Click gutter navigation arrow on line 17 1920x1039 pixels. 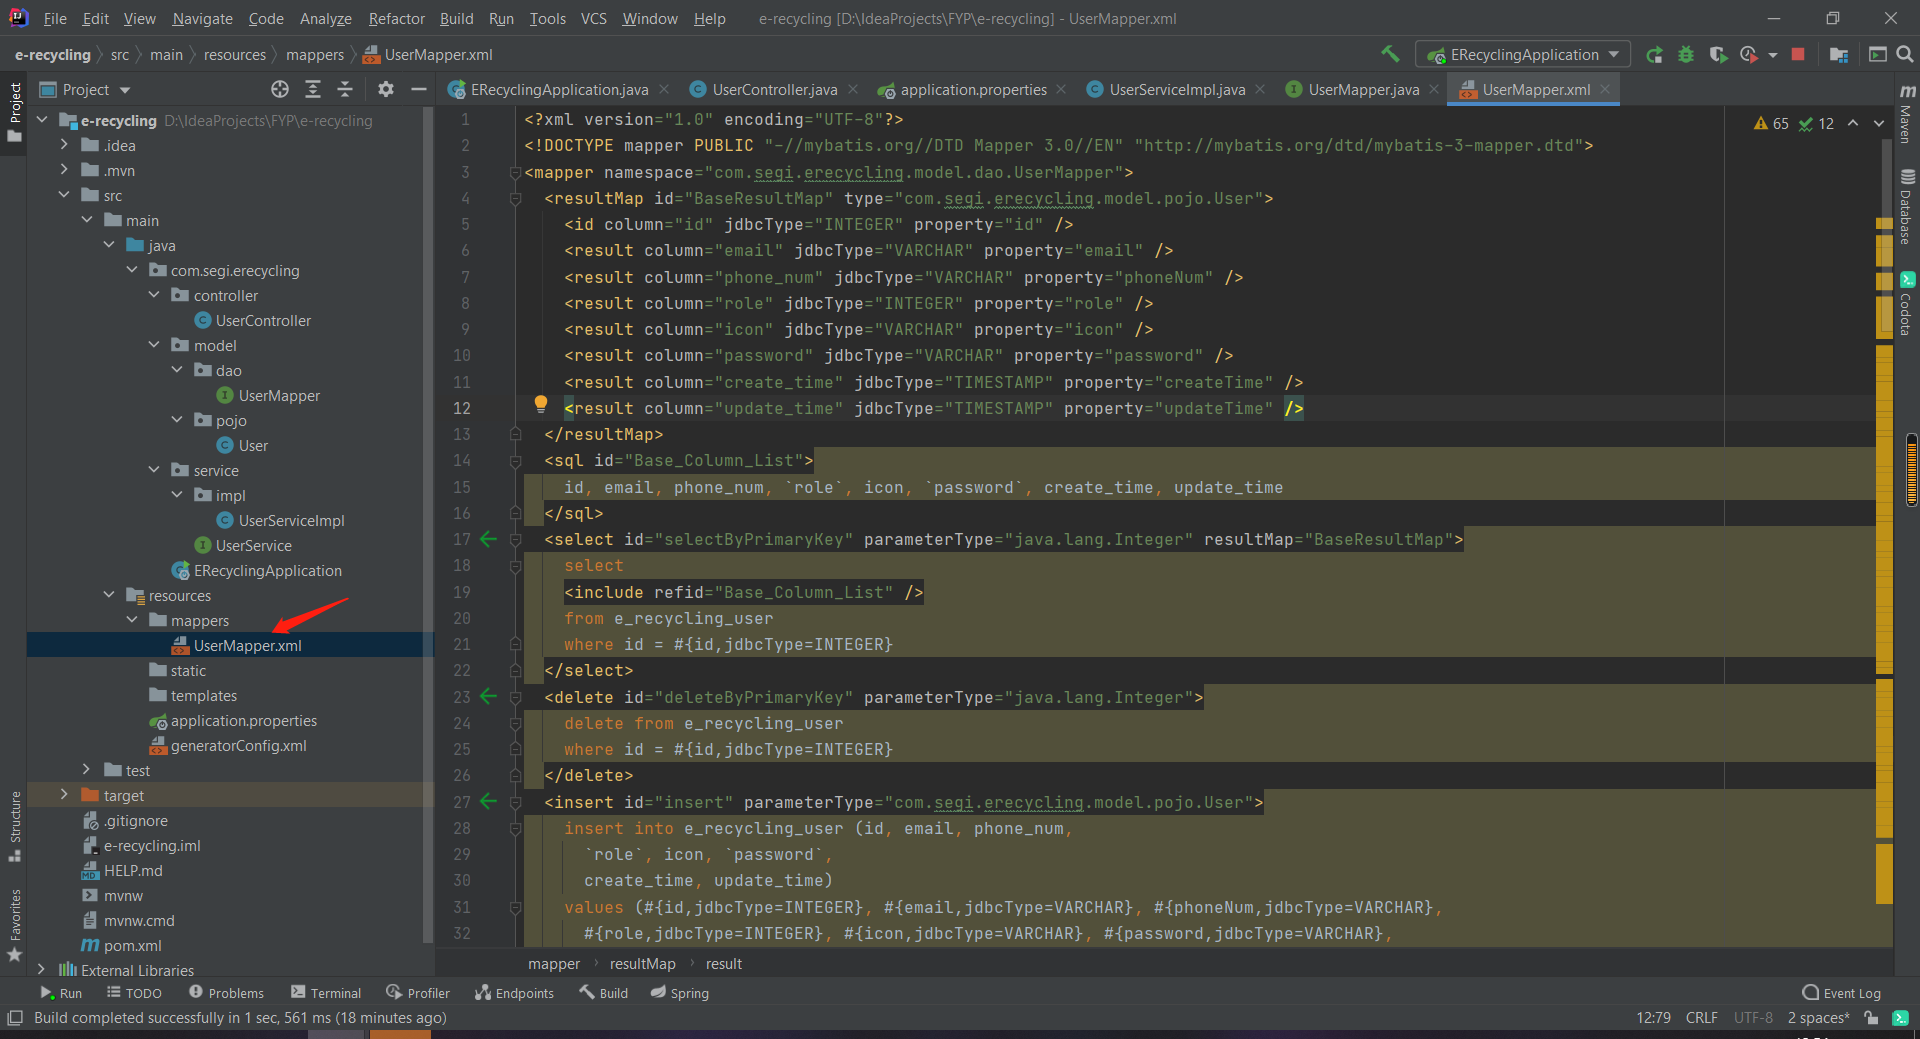[488, 539]
